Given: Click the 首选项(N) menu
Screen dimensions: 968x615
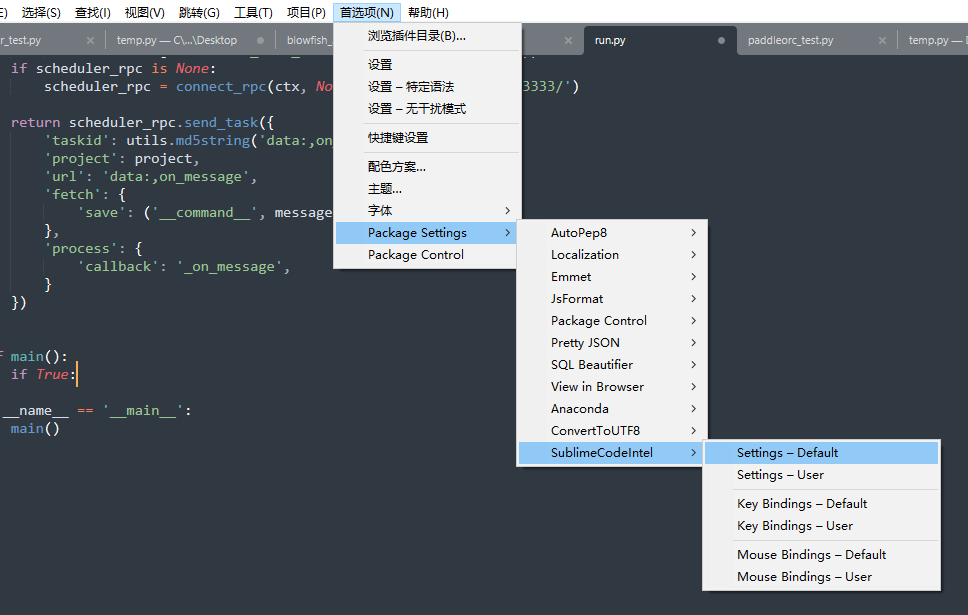Looking at the screenshot, I should coord(367,12).
